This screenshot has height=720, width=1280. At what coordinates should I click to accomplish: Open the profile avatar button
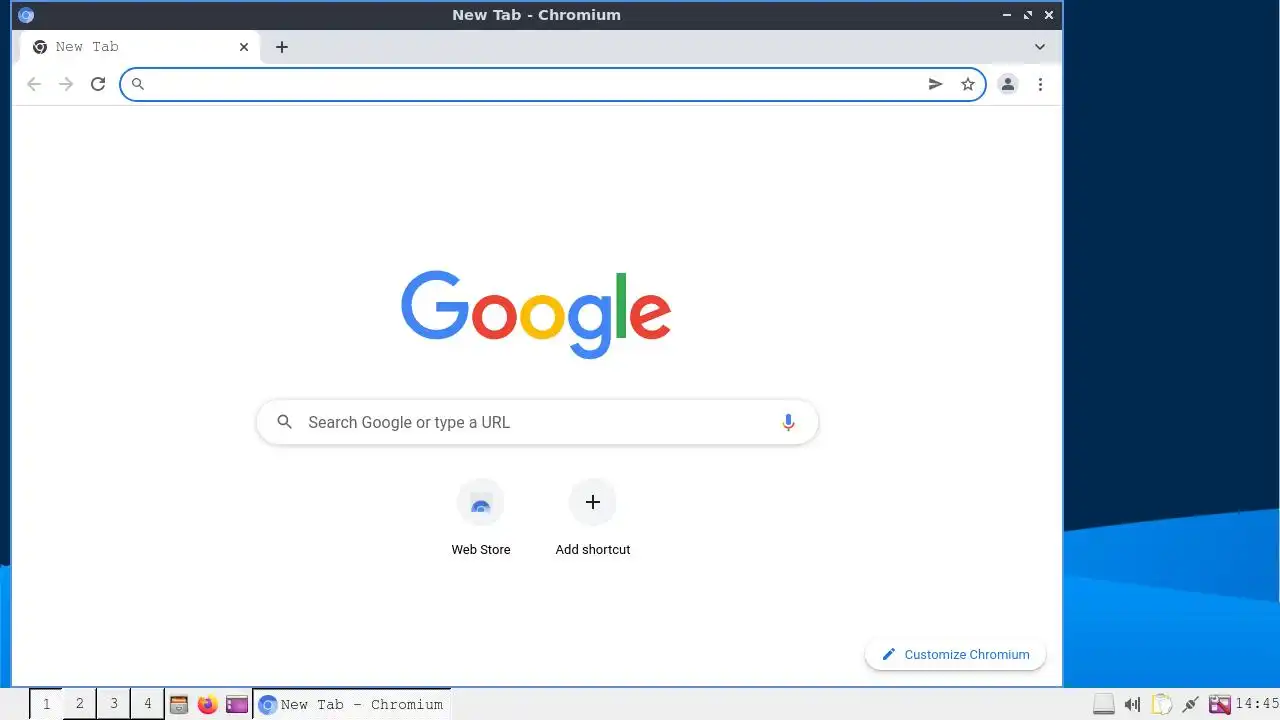pos(1008,84)
